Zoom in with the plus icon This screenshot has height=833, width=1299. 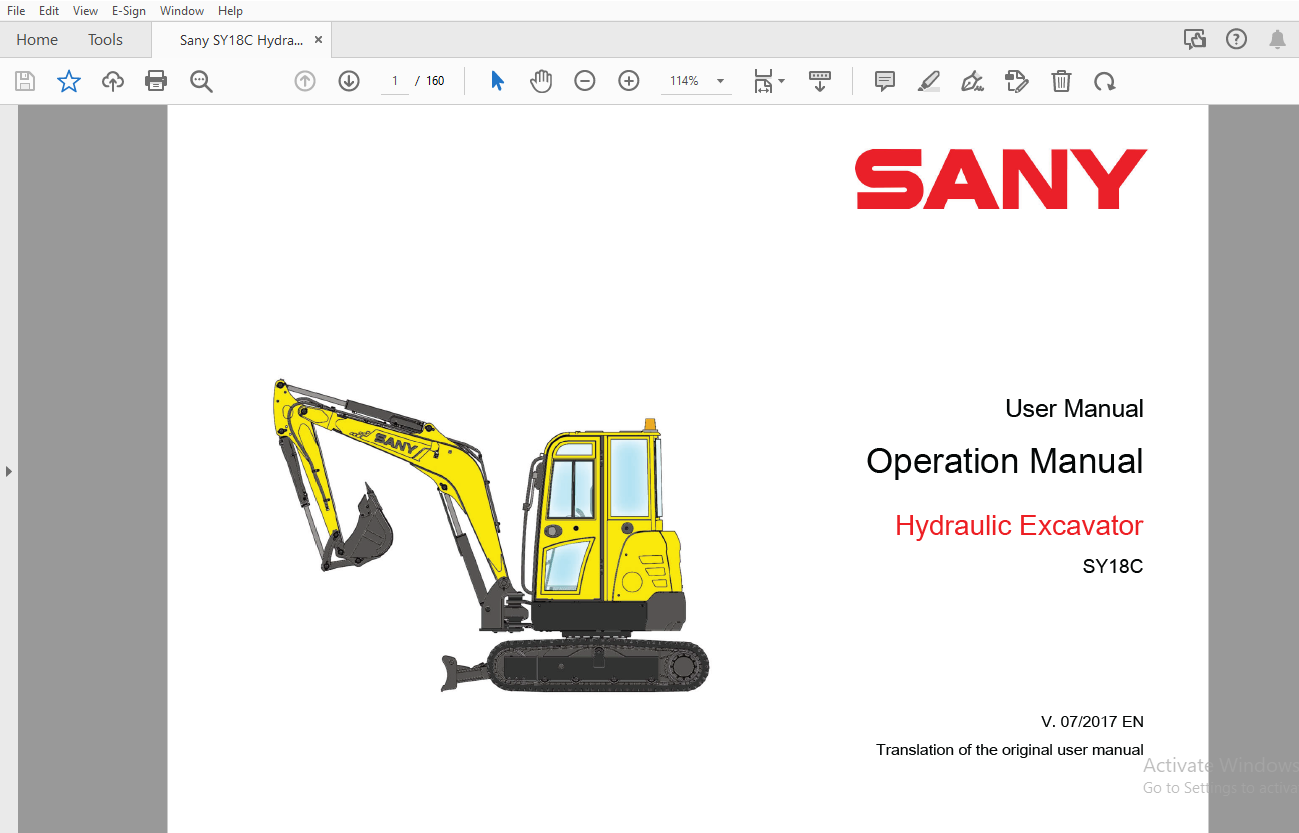pyautogui.click(x=629, y=81)
